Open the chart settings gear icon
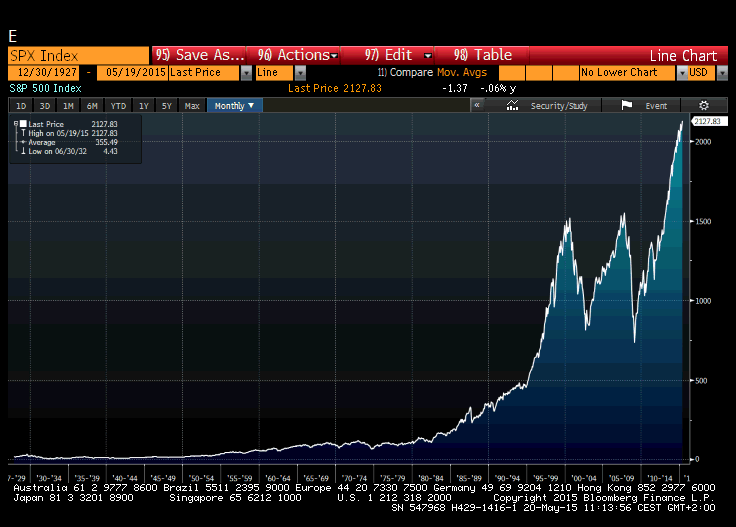736x527 pixels. pos(704,106)
